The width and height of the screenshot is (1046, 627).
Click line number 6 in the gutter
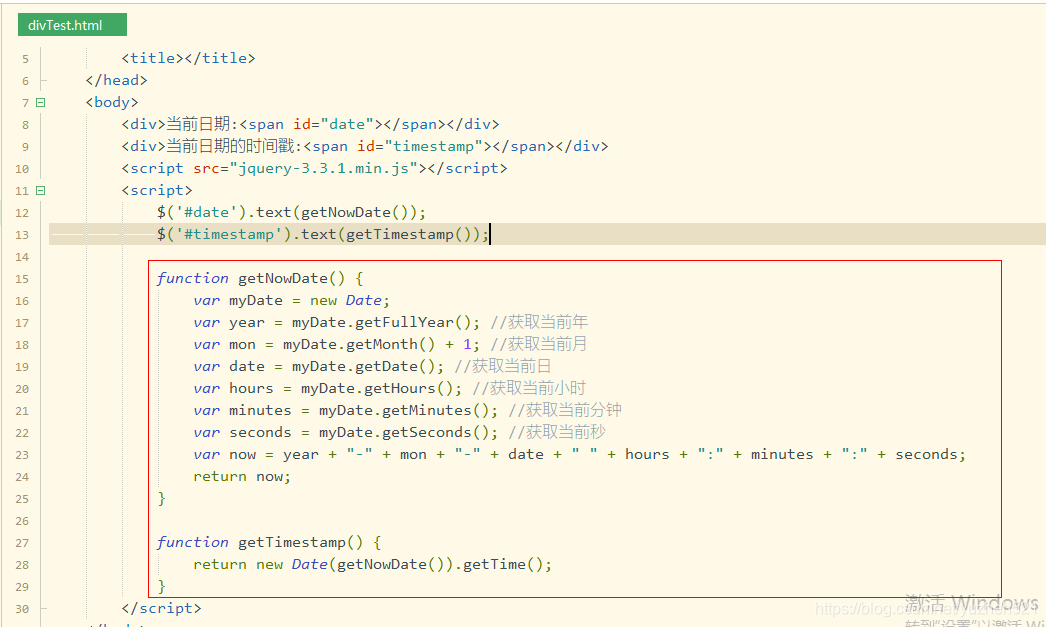pyautogui.click(x=25, y=81)
